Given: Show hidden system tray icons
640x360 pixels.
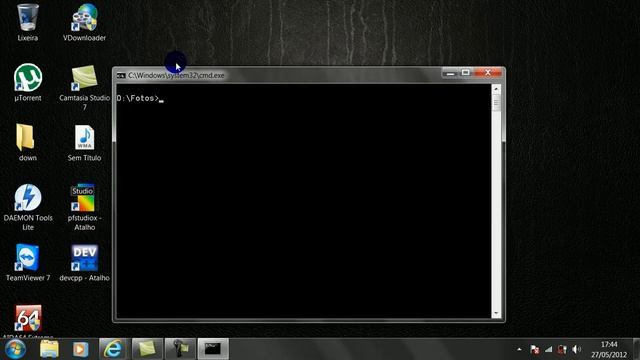Looking at the screenshot, I should [519, 349].
